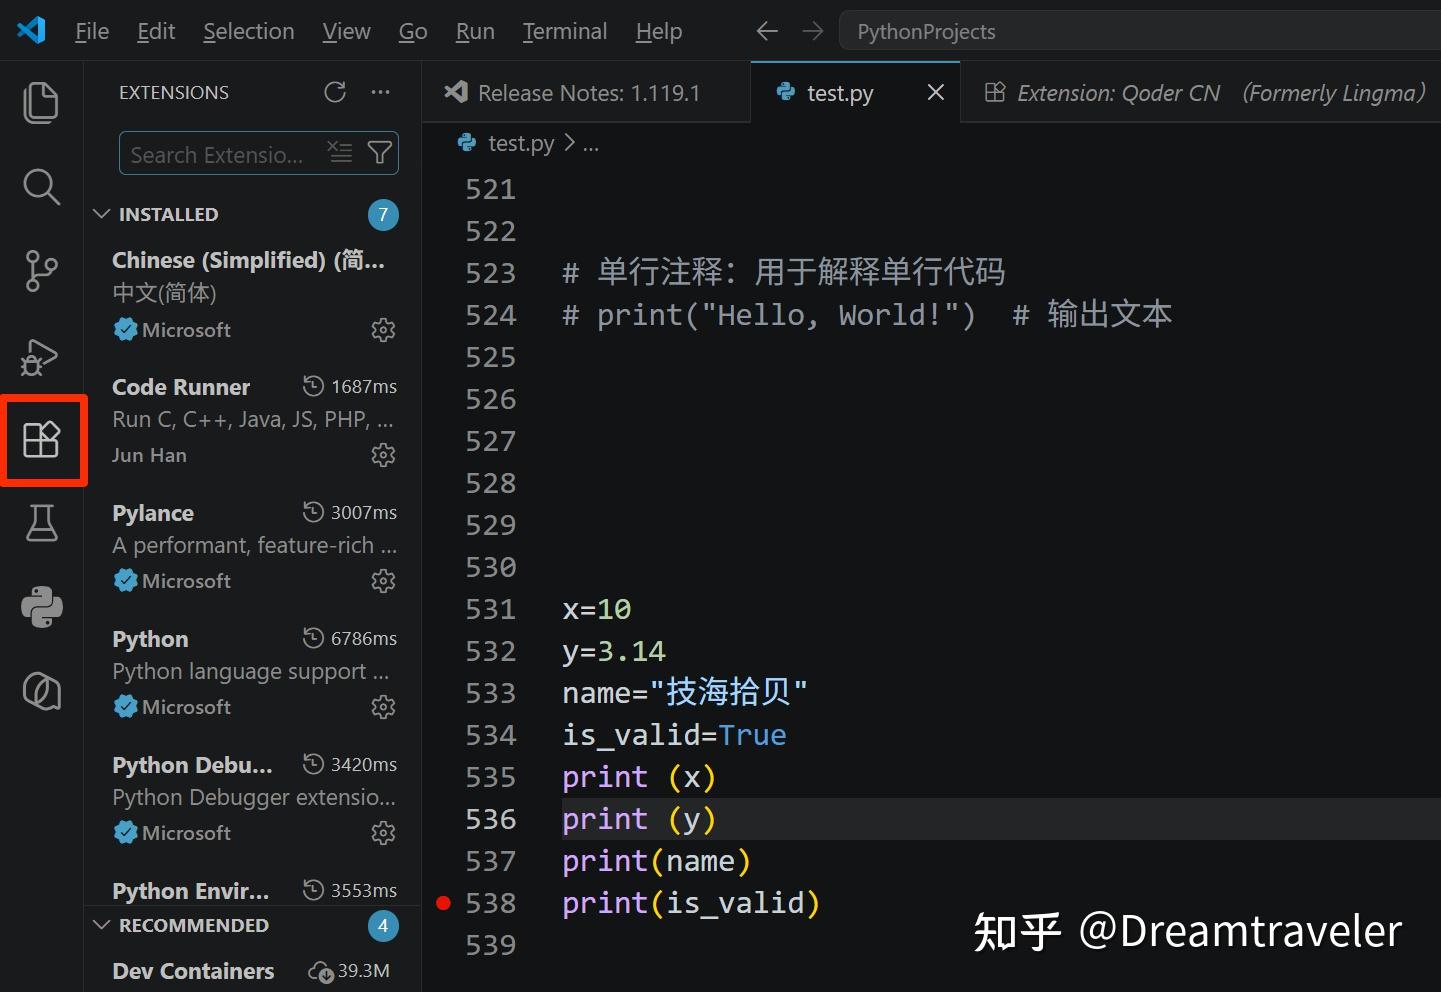Open manage gear for Code Runner
Screen dimensions: 1441x992
coord(383,455)
